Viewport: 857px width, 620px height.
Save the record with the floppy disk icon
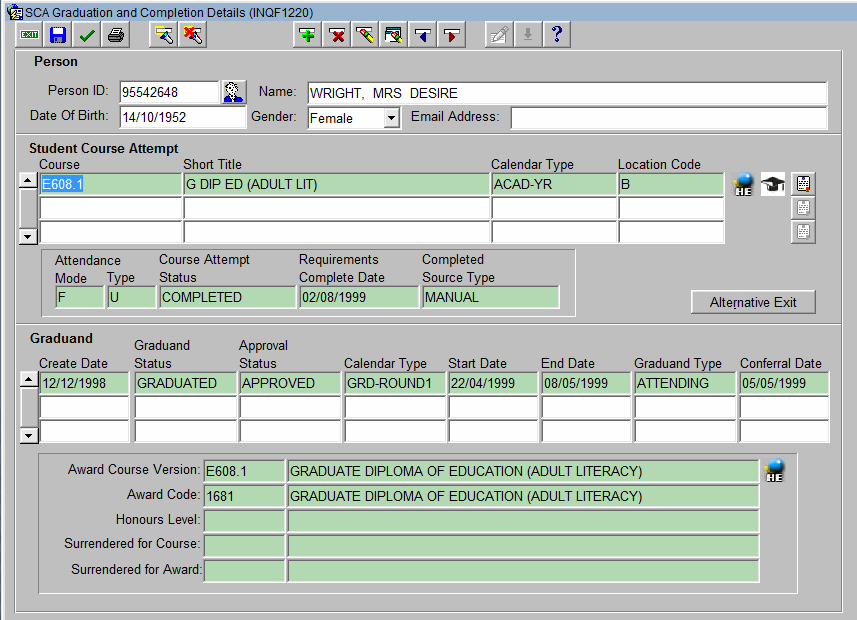[x=58, y=35]
